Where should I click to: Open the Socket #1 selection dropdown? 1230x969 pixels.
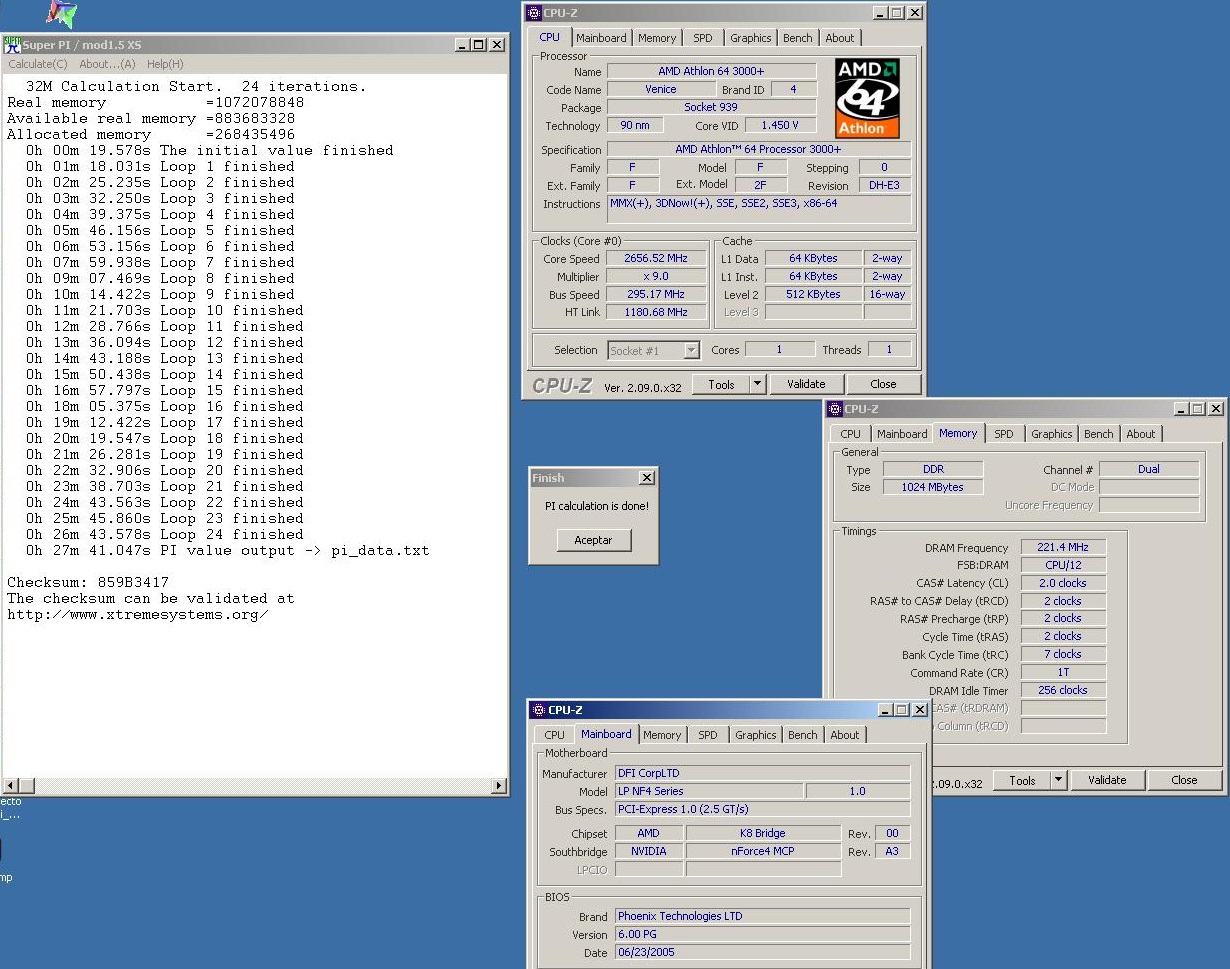tap(653, 350)
